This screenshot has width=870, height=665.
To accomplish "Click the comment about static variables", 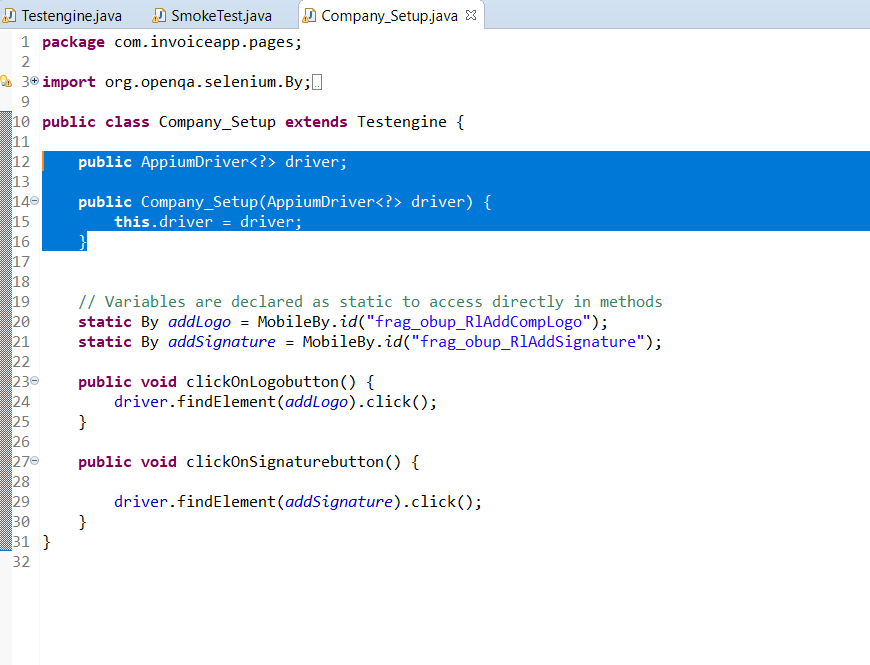I will (370, 302).
